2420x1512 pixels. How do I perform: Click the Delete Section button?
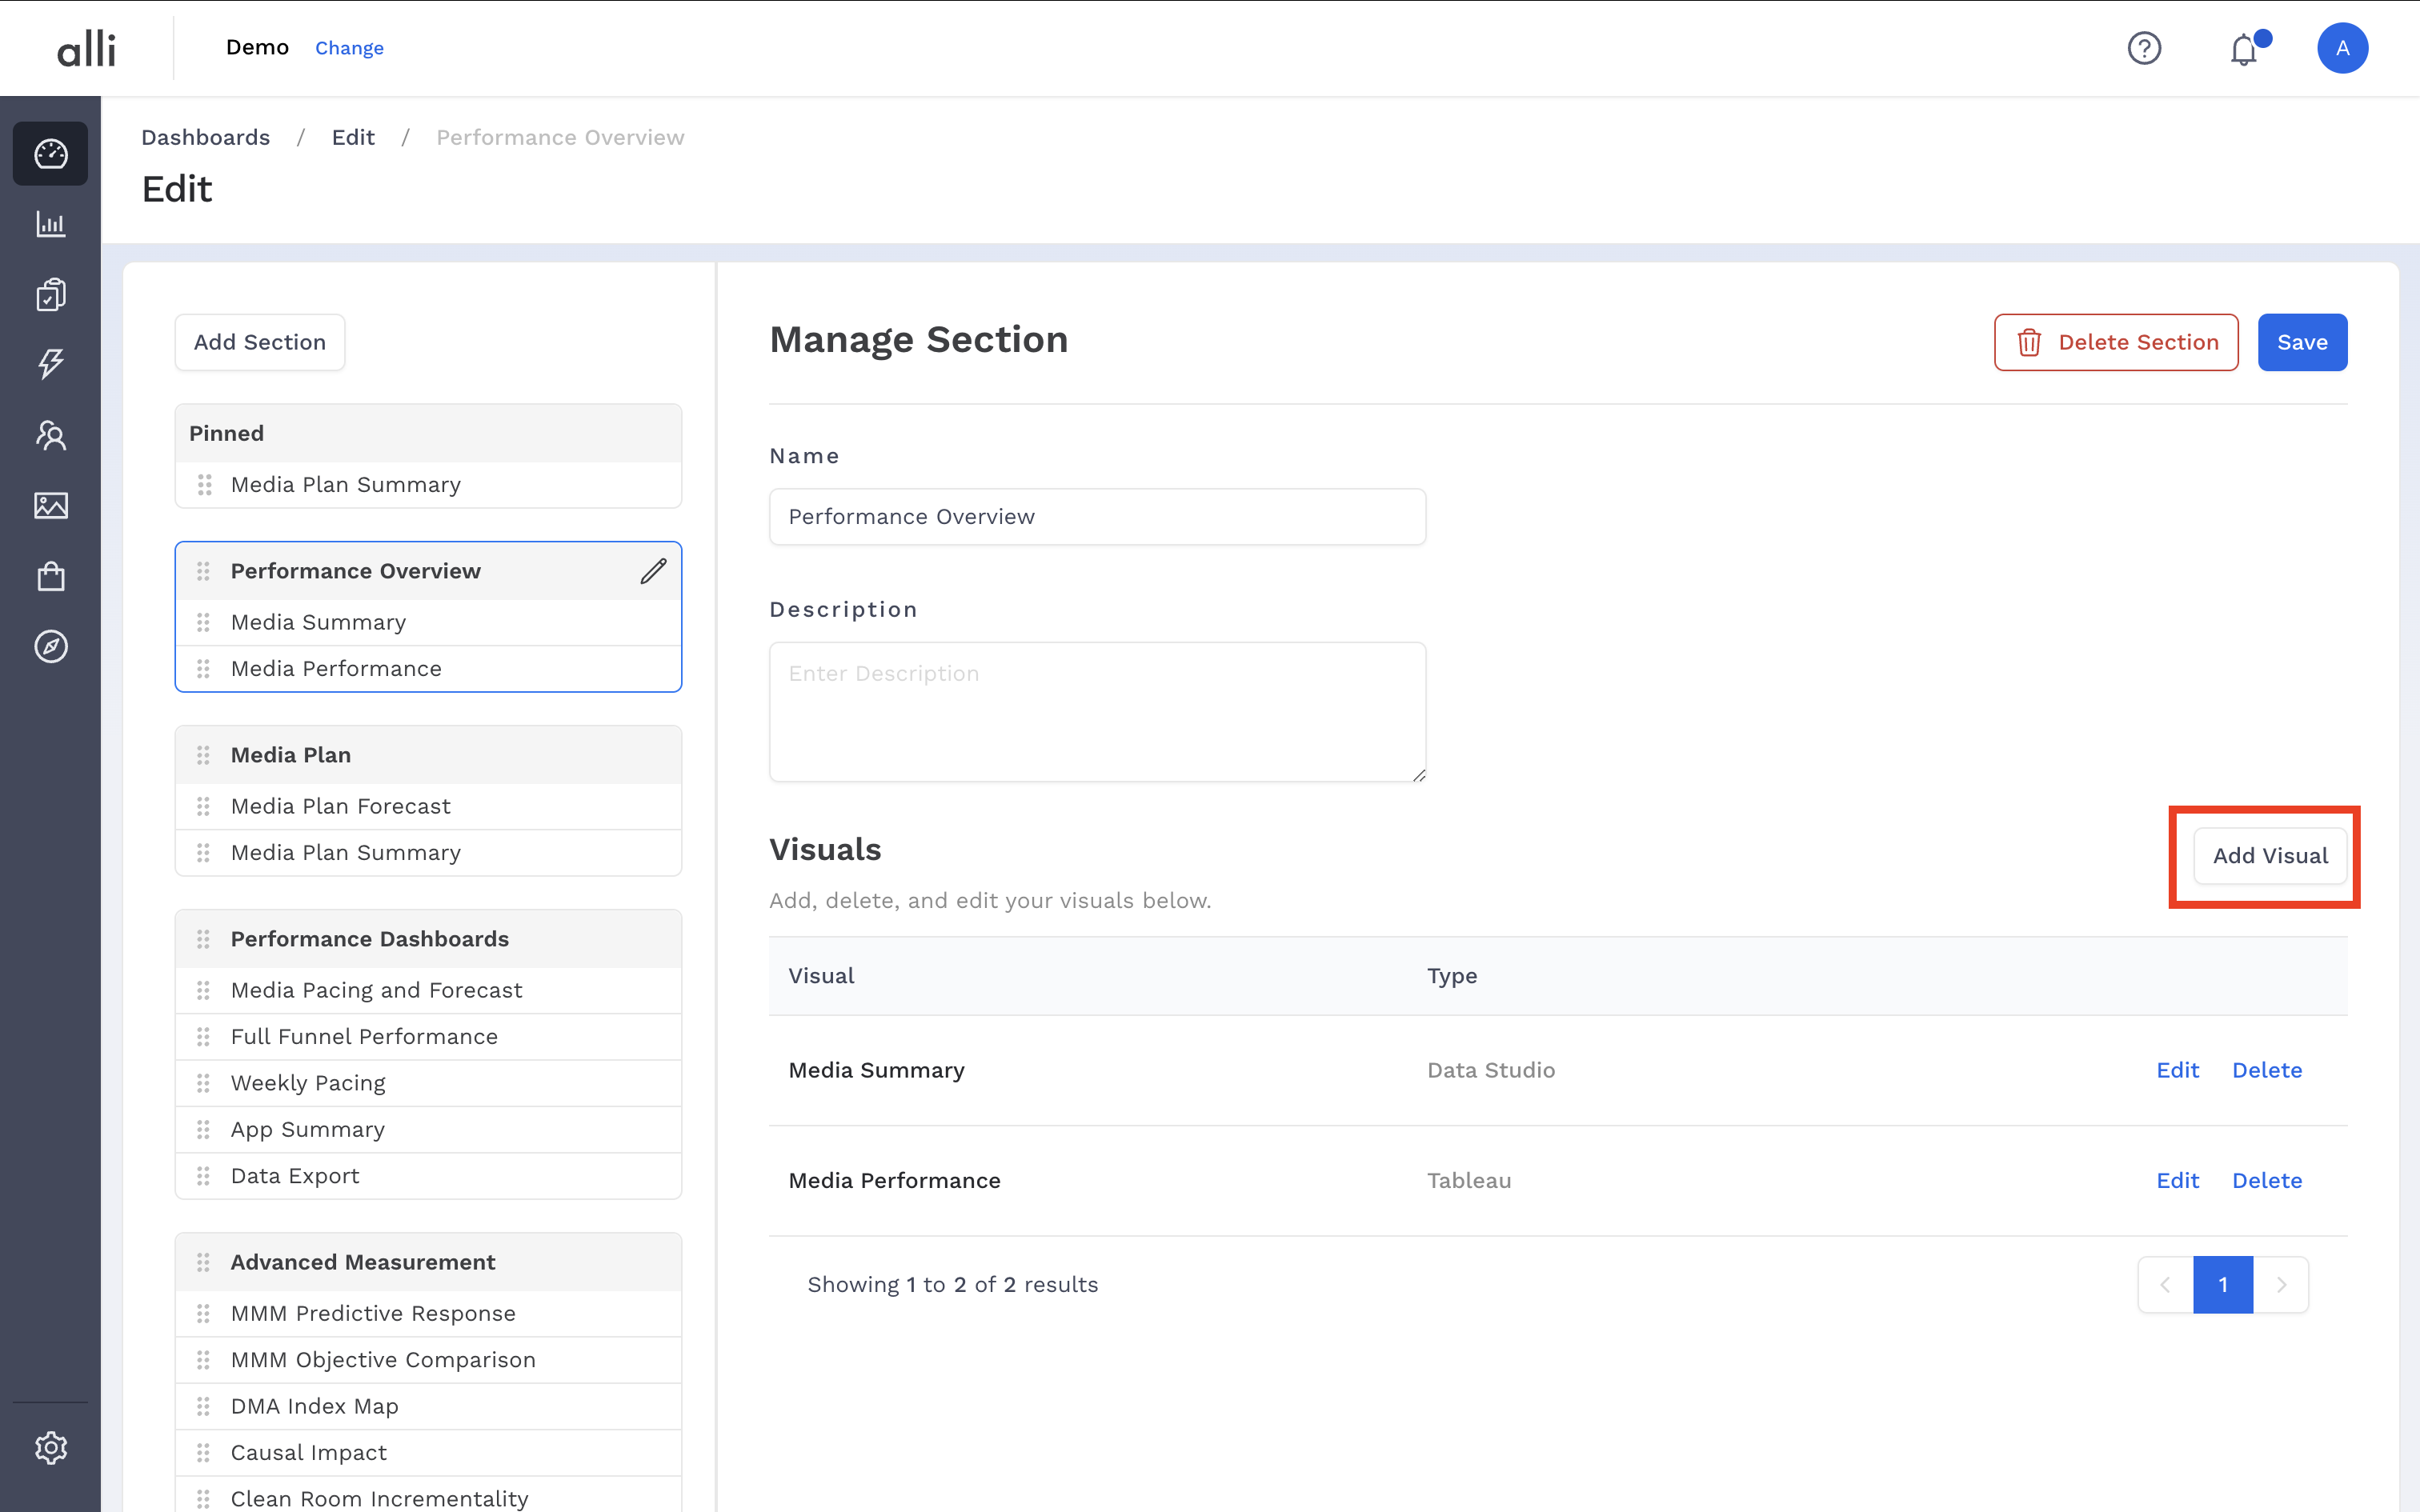click(x=2116, y=342)
